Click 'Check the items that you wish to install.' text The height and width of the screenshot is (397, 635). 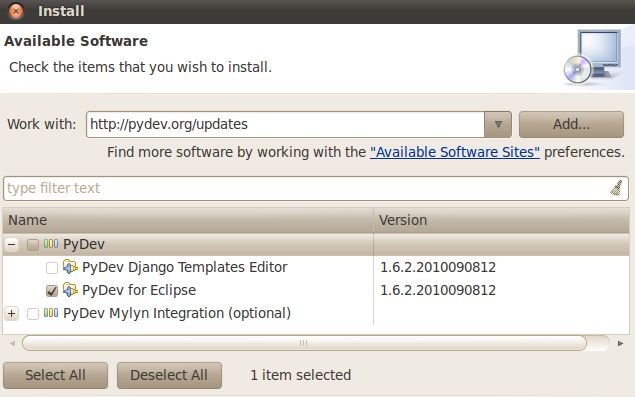pos(141,67)
